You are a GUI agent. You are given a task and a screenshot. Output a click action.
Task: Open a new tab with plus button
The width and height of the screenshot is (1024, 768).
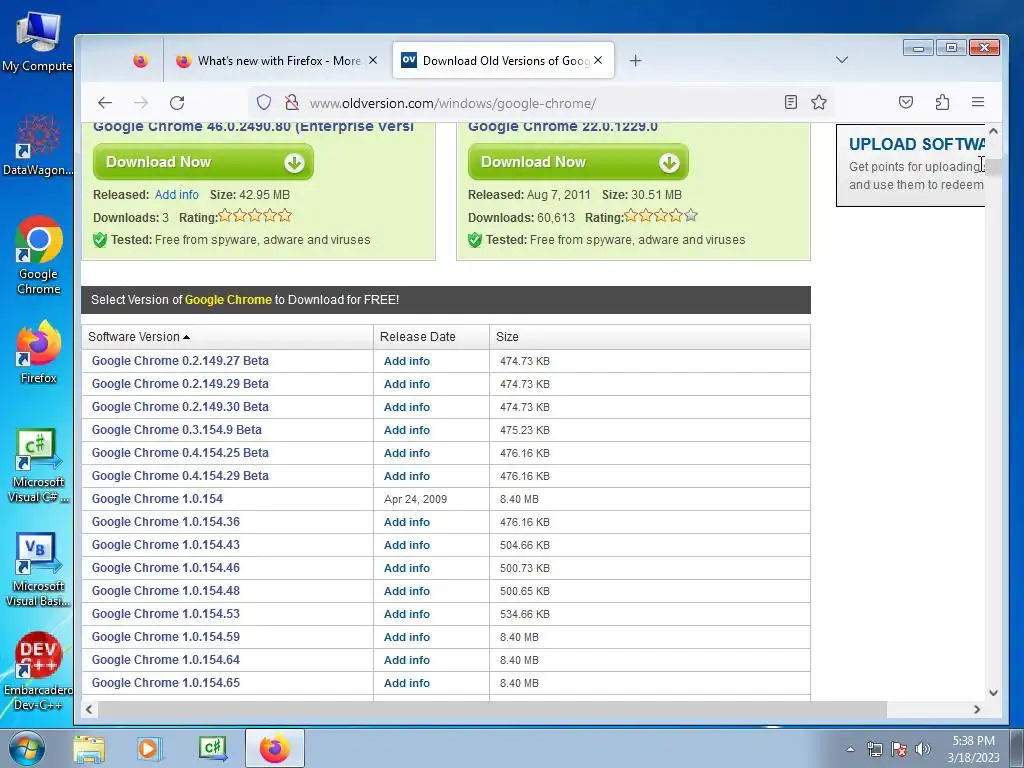[635, 61]
